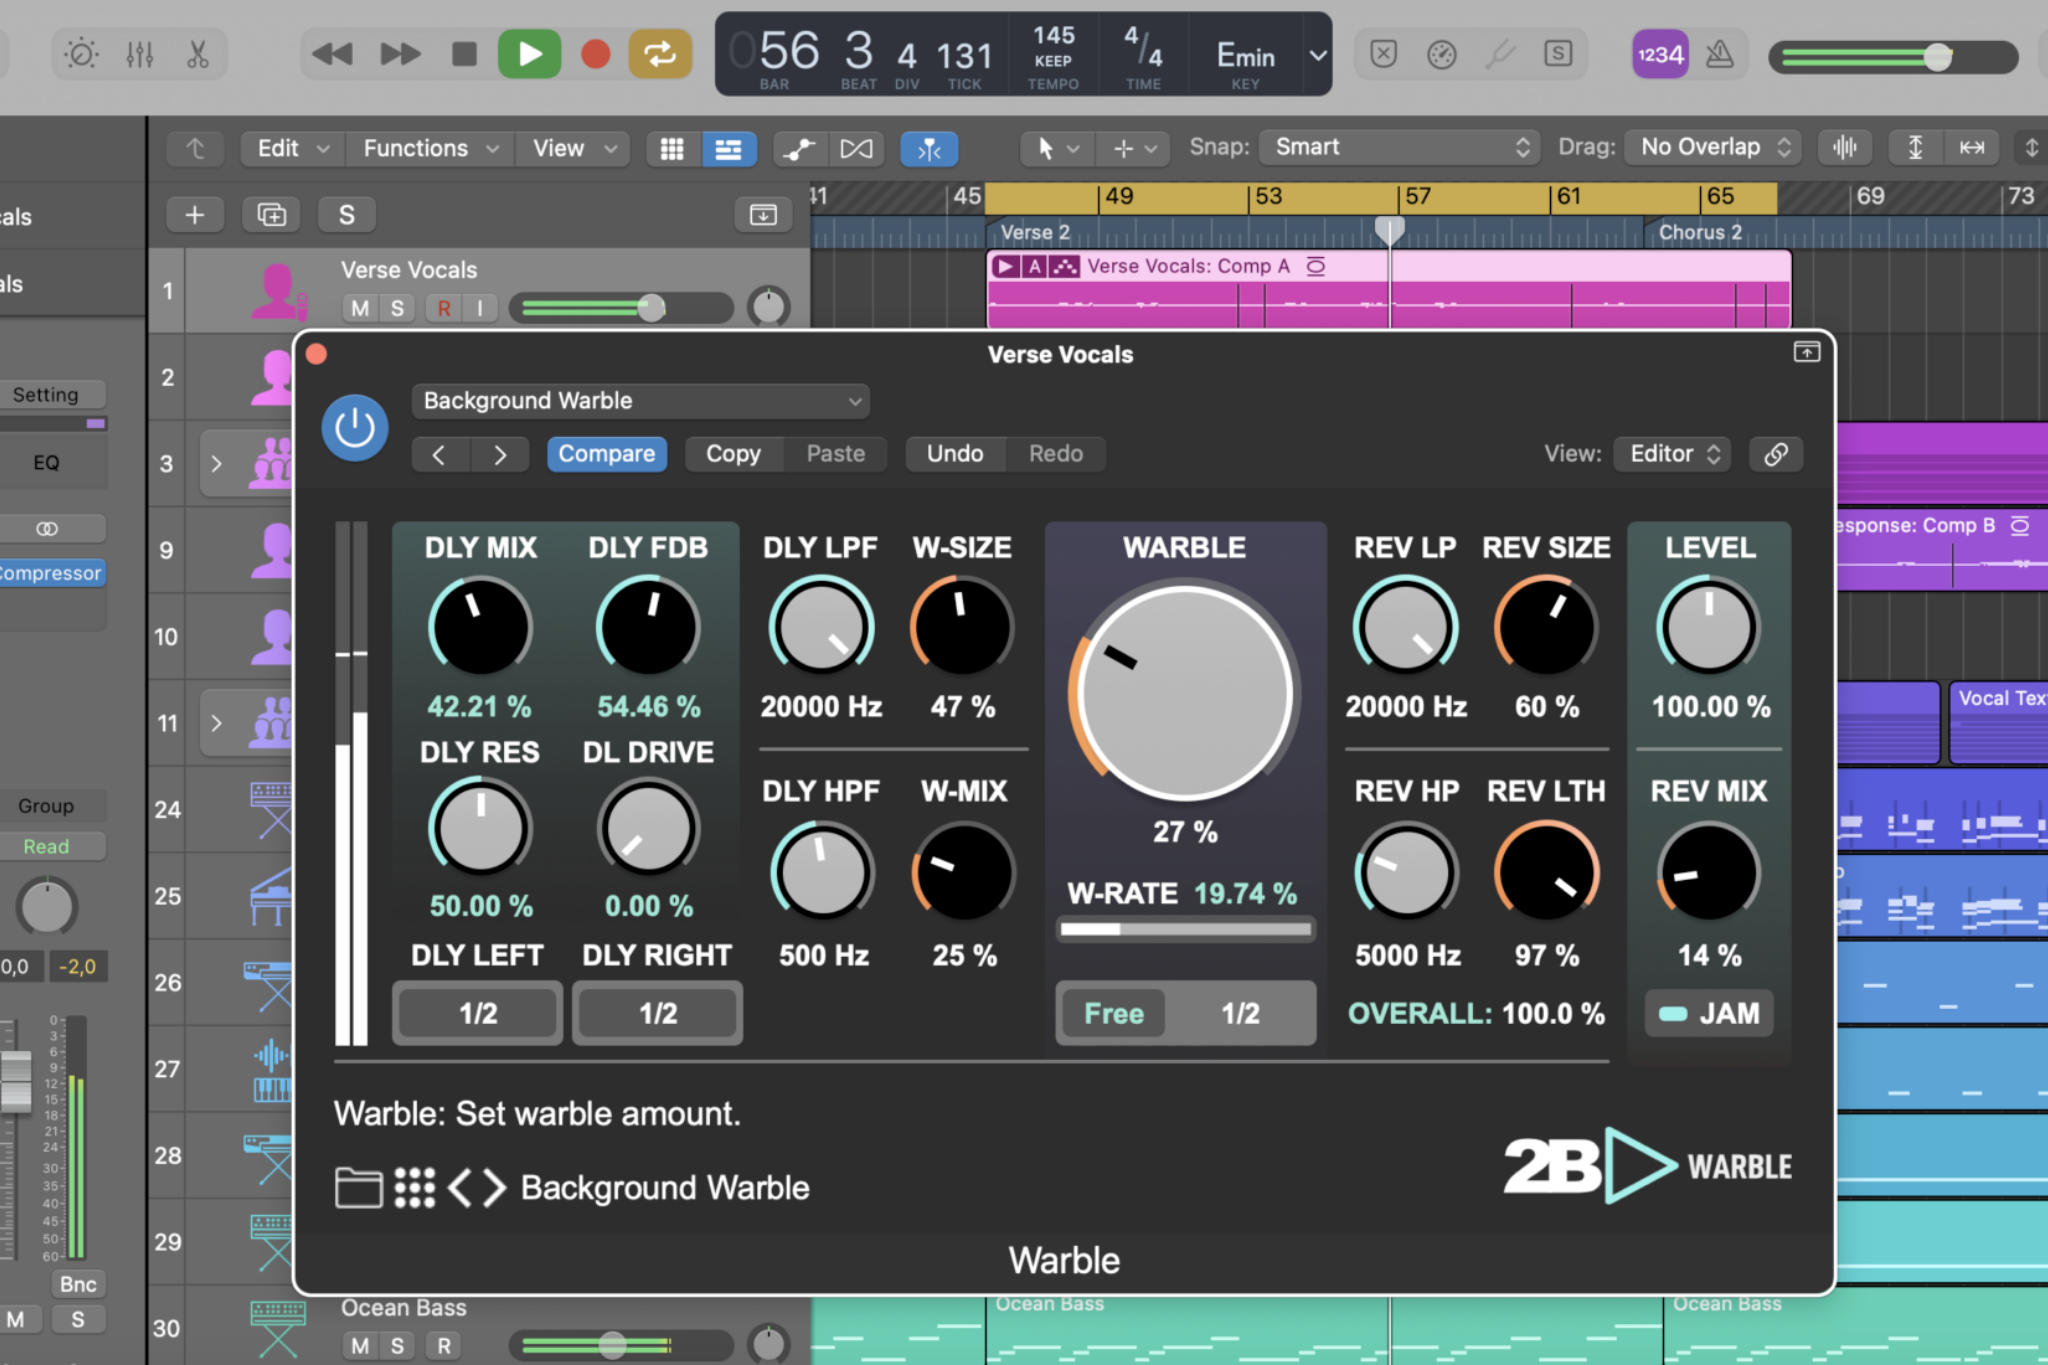Click the Chorus 2 arrangement marker

pos(1700,233)
